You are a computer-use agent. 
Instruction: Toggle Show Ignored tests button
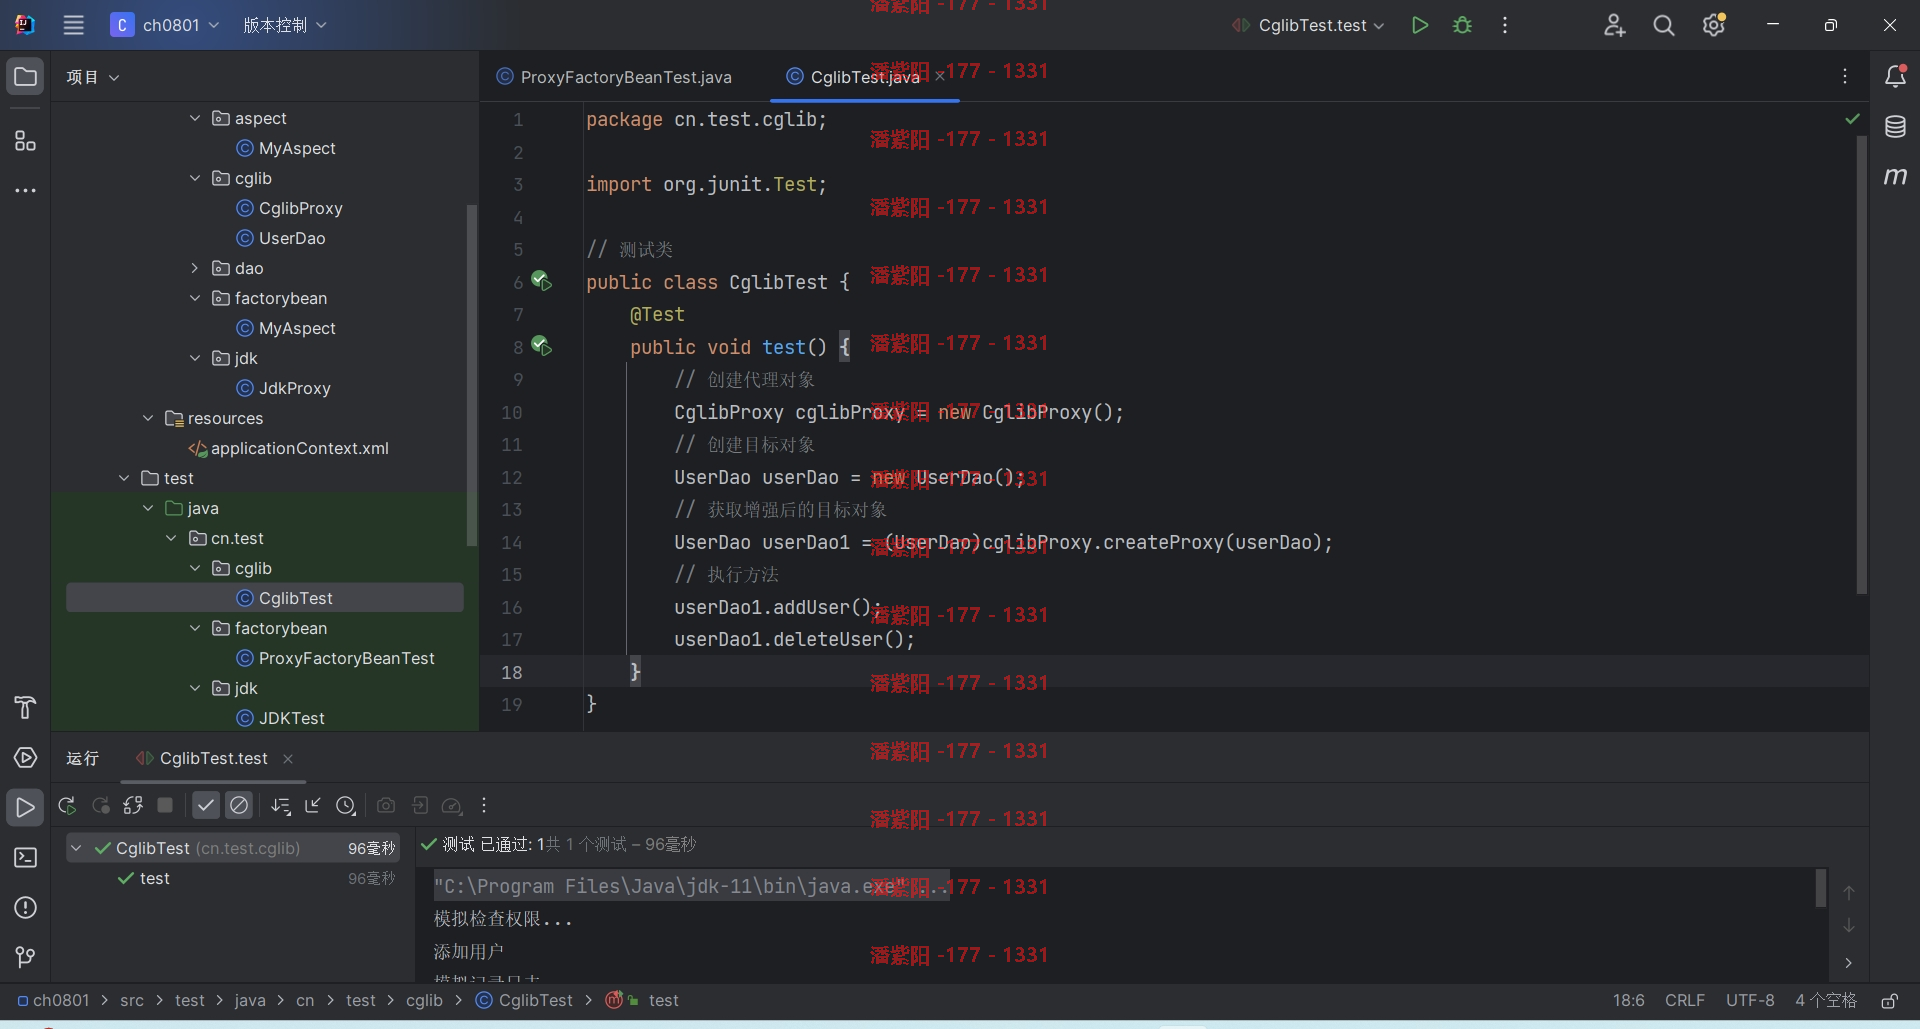[239, 805]
